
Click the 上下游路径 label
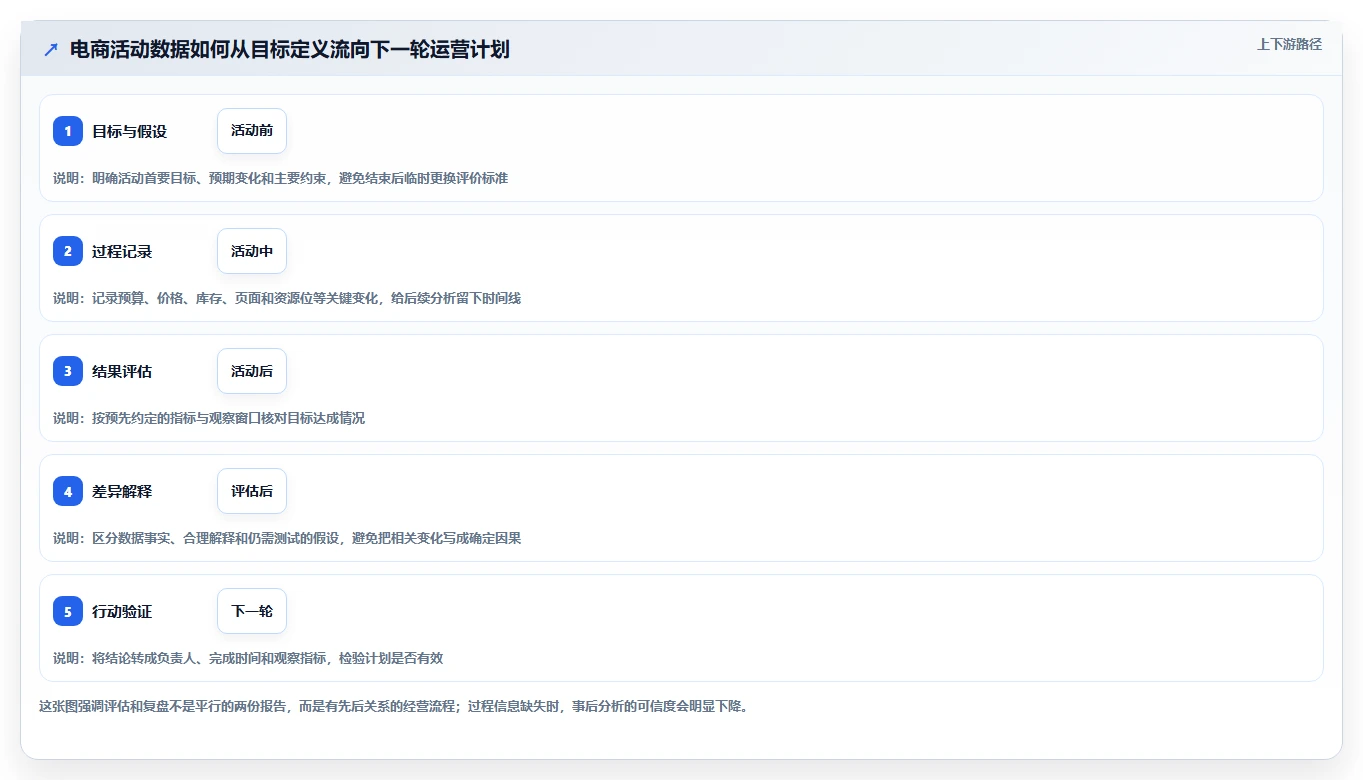tap(1289, 44)
